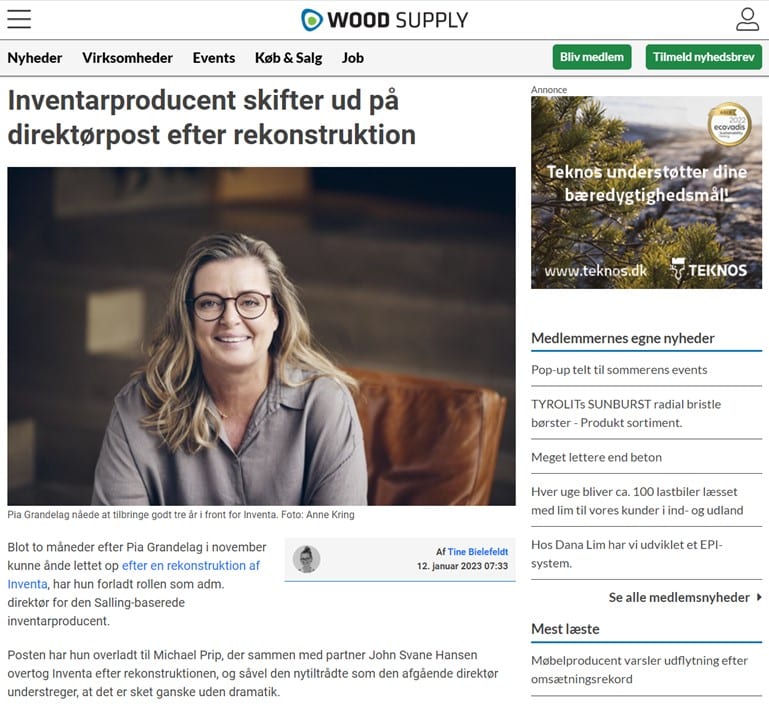Follow the 'efter en rekonstruktion af Inventa' link

[133, 575]
